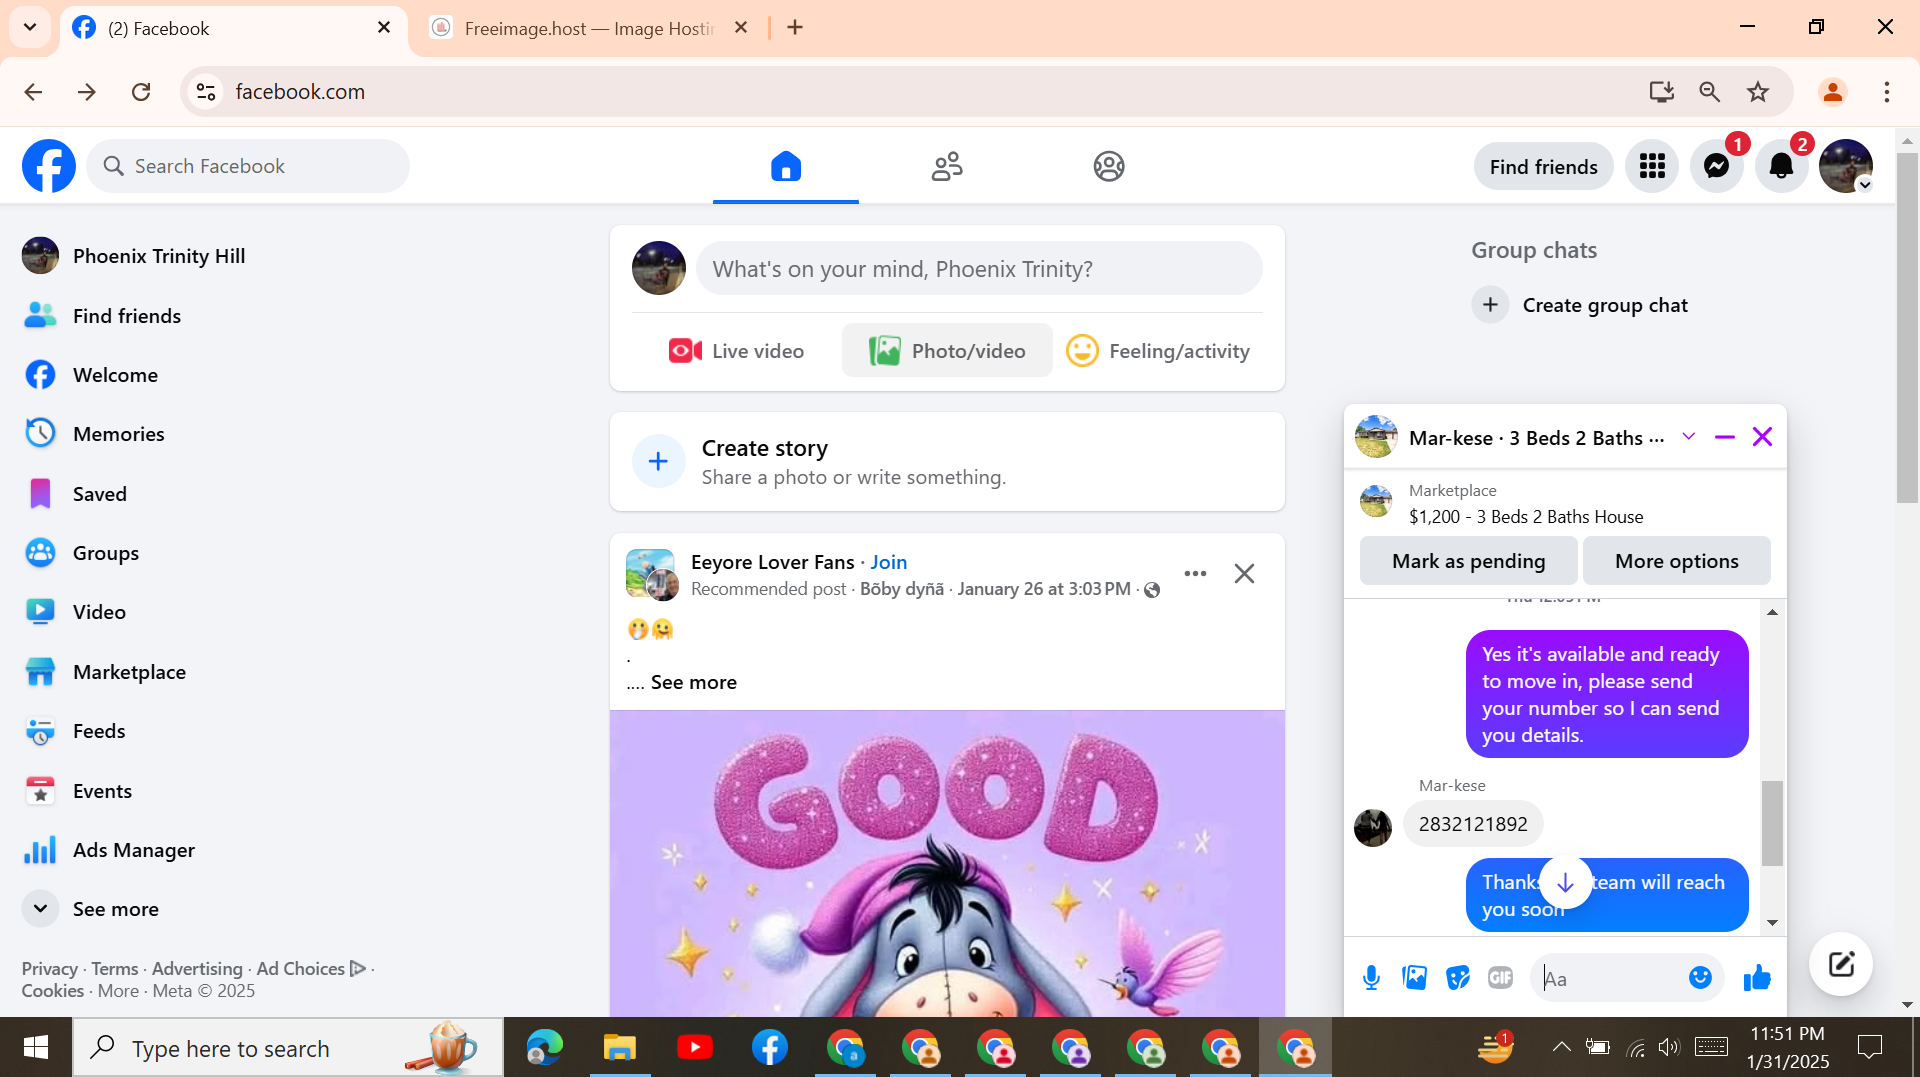Open the Eeyore post options ellipsis

tap(1195, 573)
